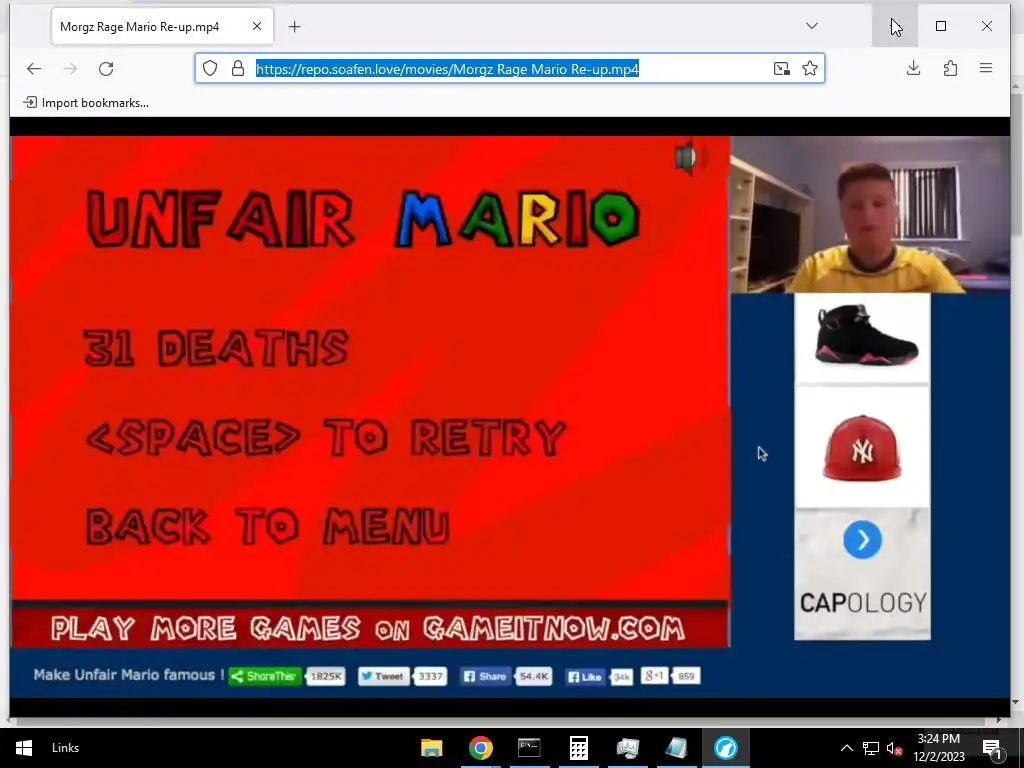Click the black sneaker ad thumbnail
Image resolution: width=1024 pixels, height=768 pixels.
click(x=862, y=338)
